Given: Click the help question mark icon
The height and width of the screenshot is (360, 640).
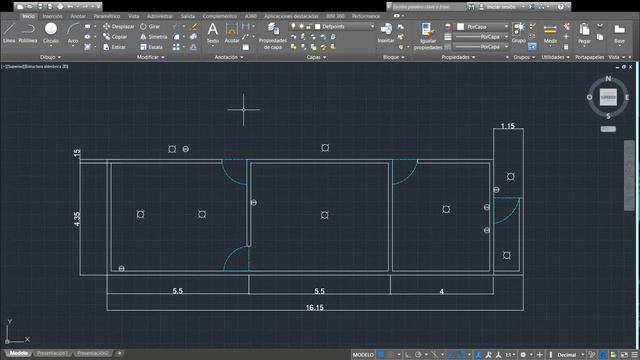Looking at the screenshot, I should tap(560, 7).
